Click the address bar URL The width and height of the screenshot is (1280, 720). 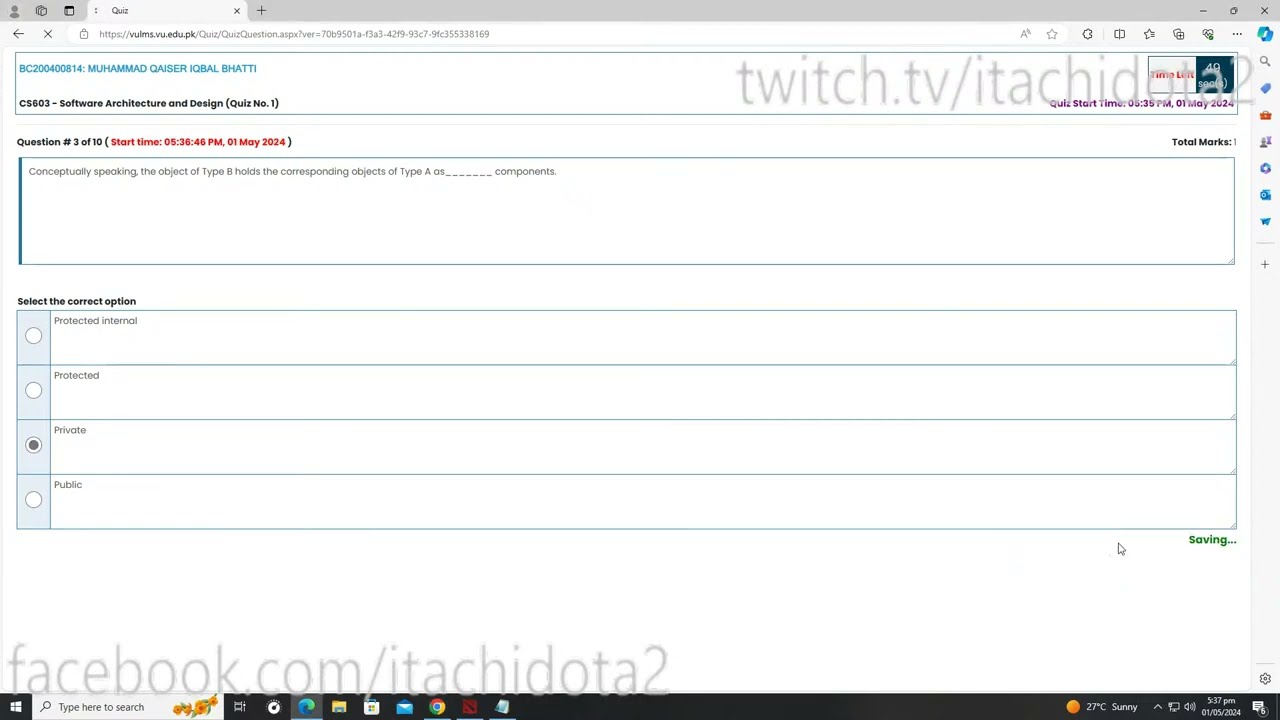coord(294,34)
